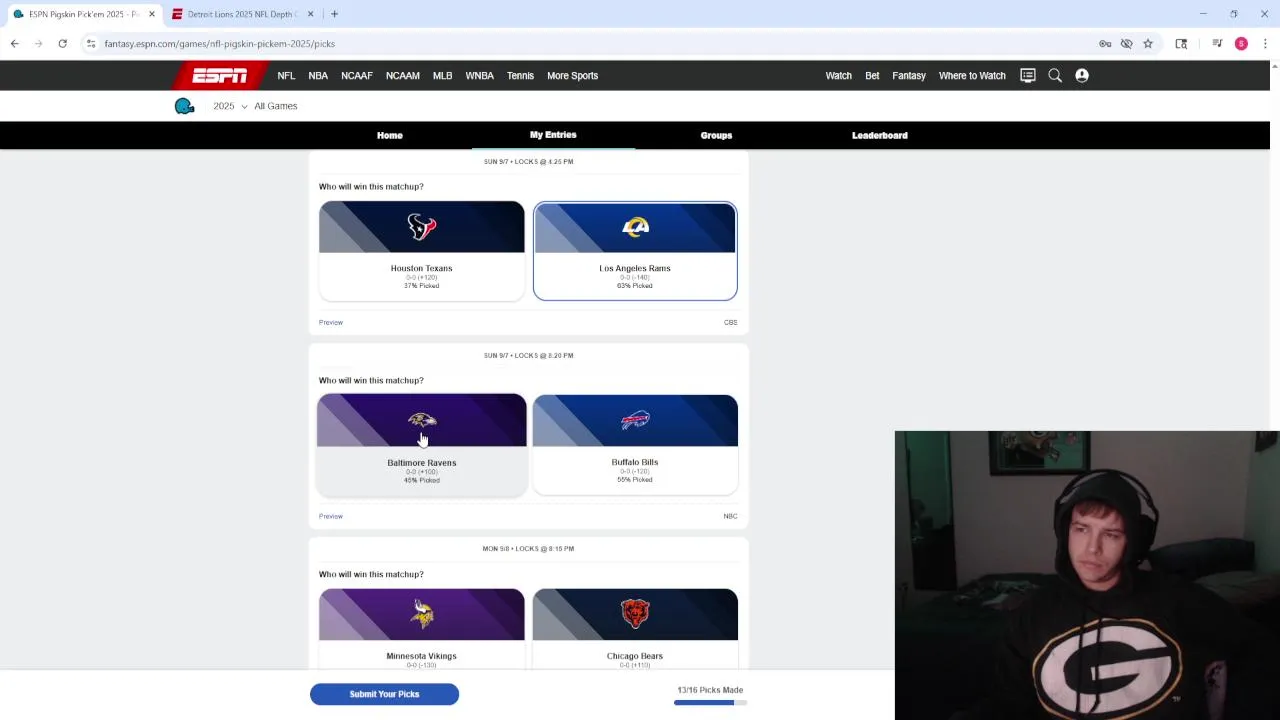Pick the Baltimore Ravens
1280x720 pixels.
click(421, 444)
